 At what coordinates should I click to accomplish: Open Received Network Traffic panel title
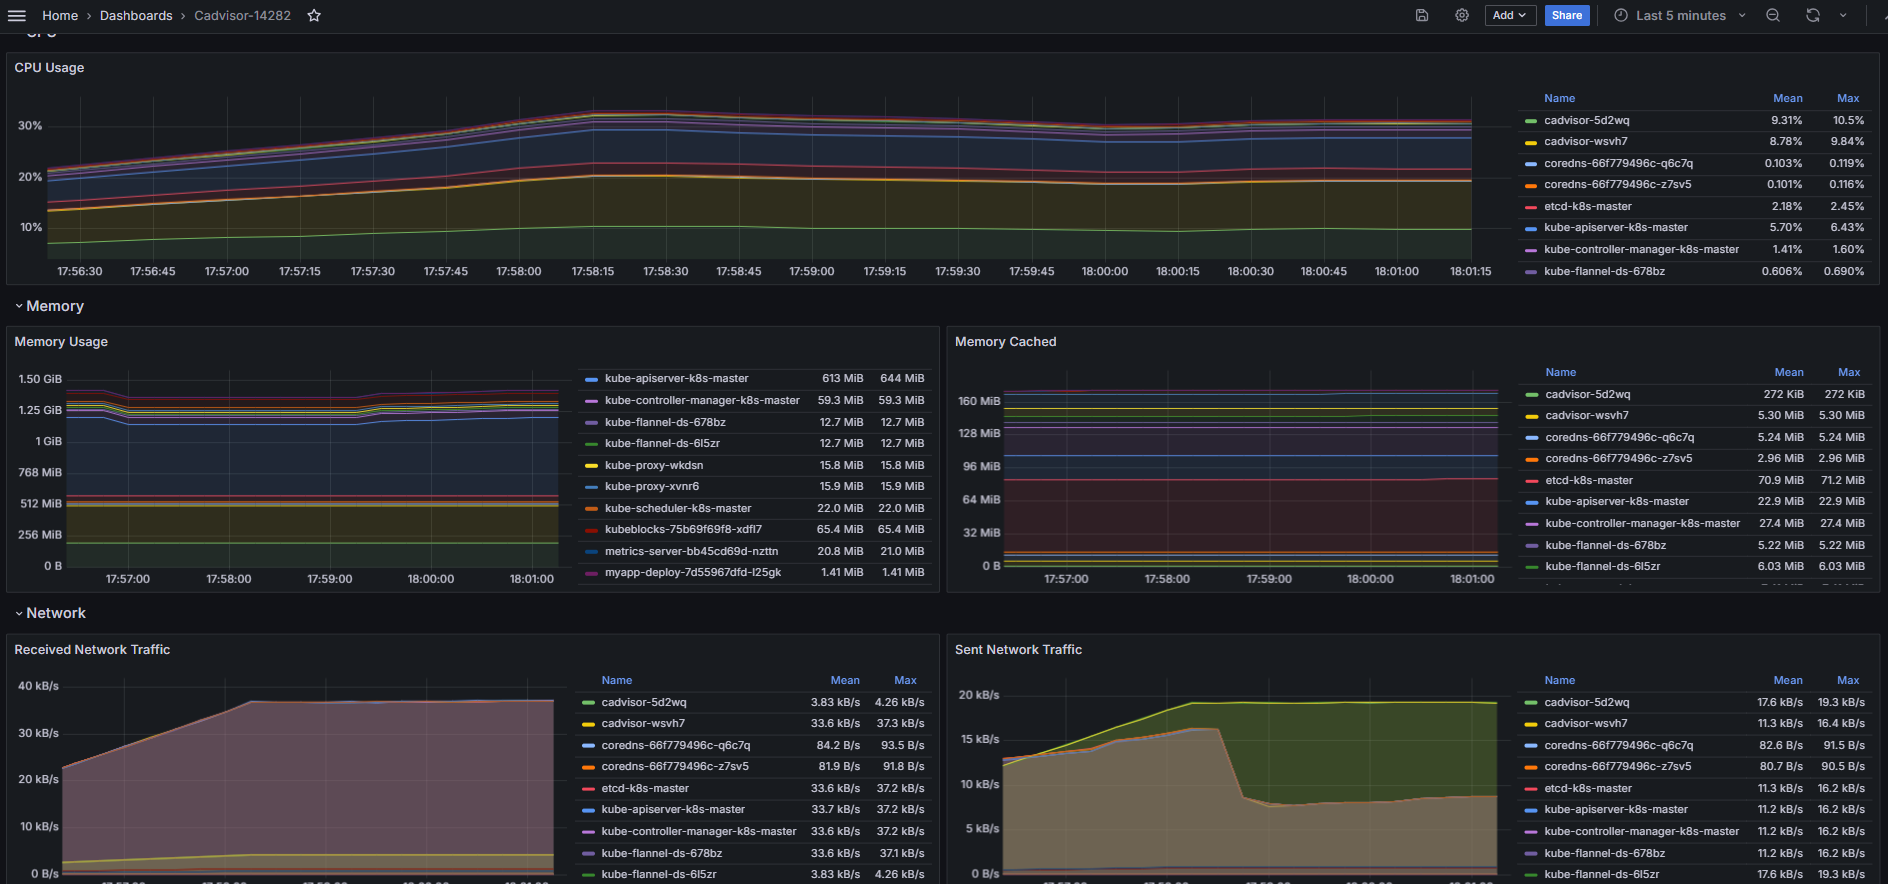click(x=92, y=650)
